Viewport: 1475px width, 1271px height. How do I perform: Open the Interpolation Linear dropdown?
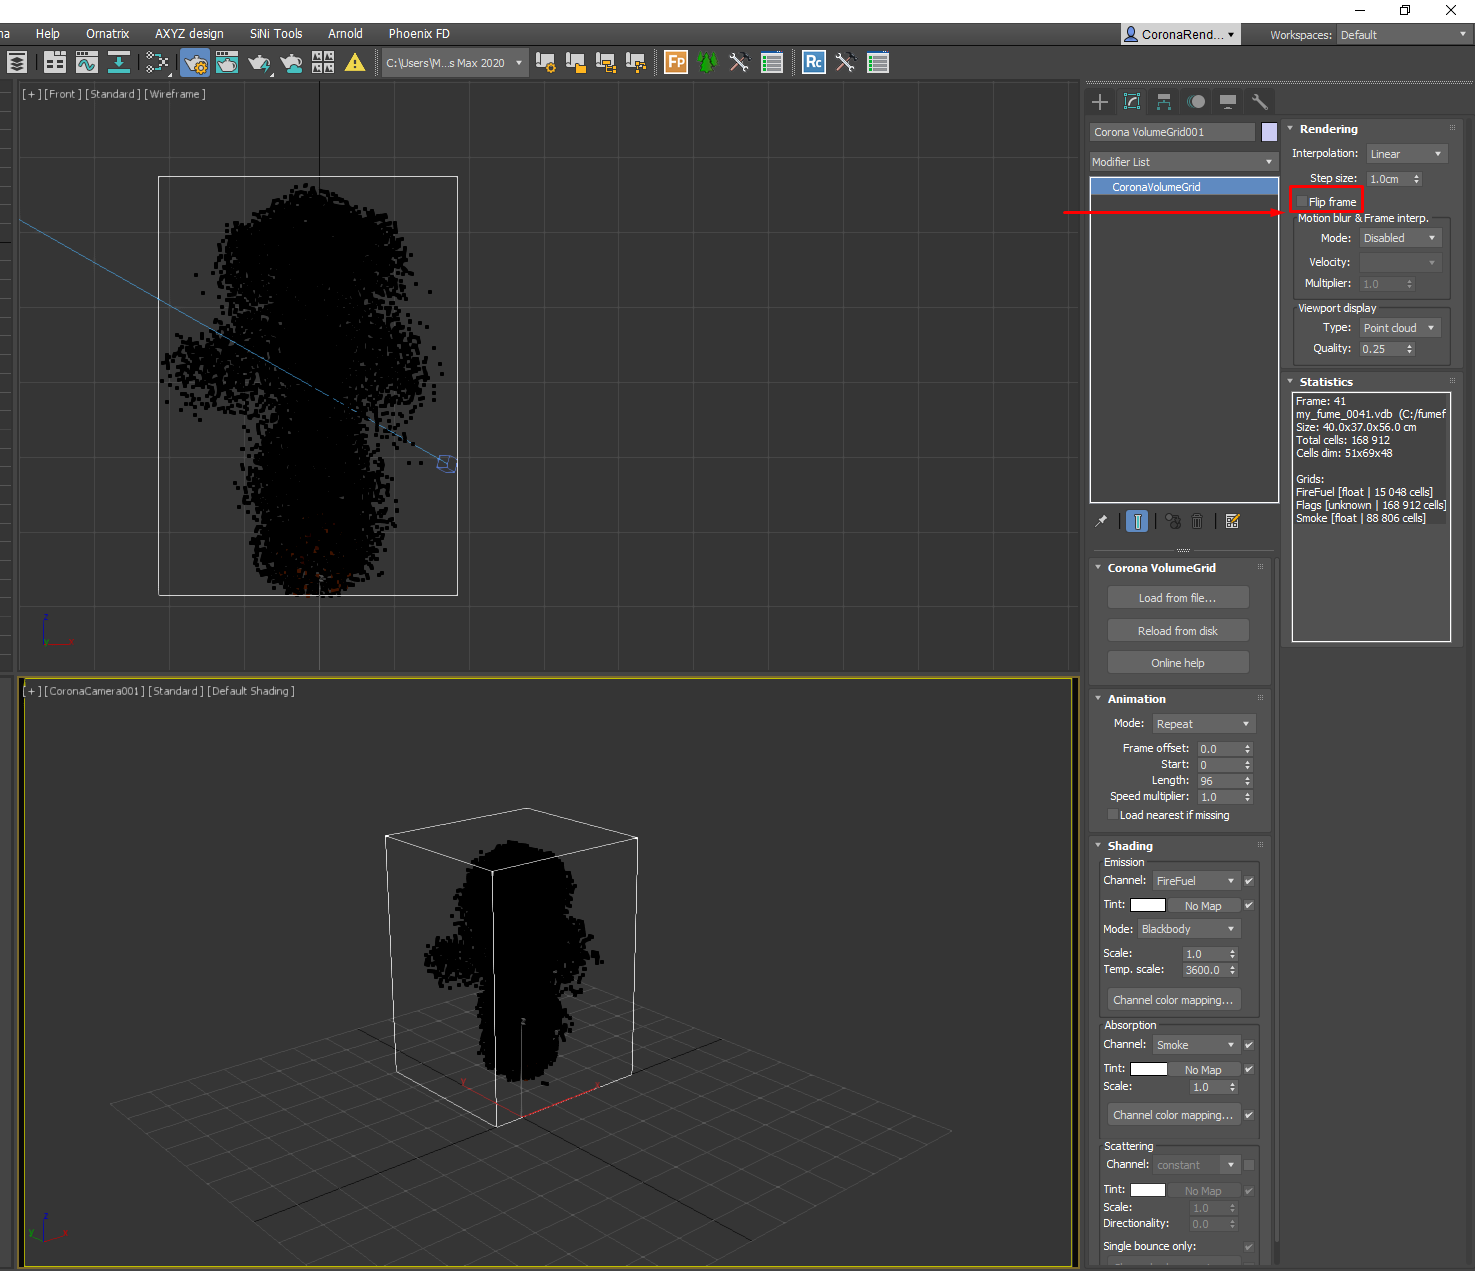tap(1406, 154)
